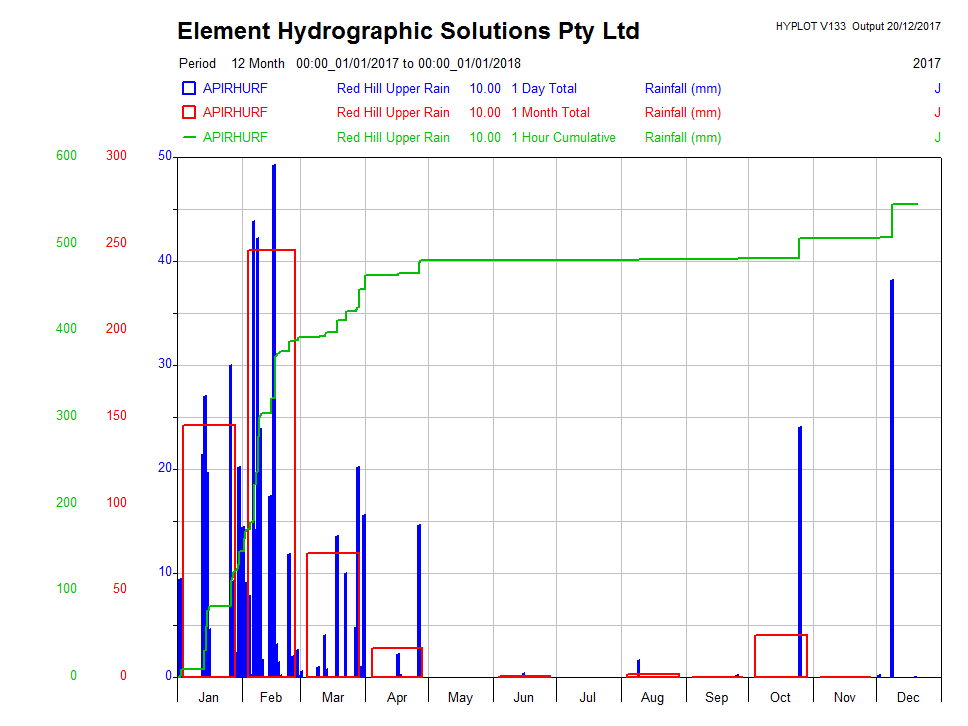
Task: Click the 'Jan' label on the x-axis
Action: coord(209,697)
